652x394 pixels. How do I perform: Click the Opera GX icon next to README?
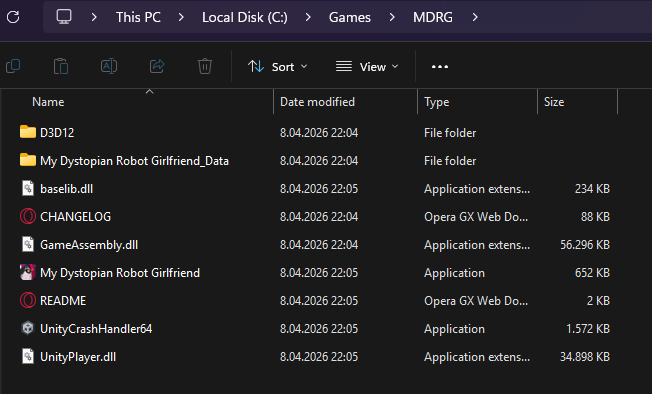tap(28, 300)
